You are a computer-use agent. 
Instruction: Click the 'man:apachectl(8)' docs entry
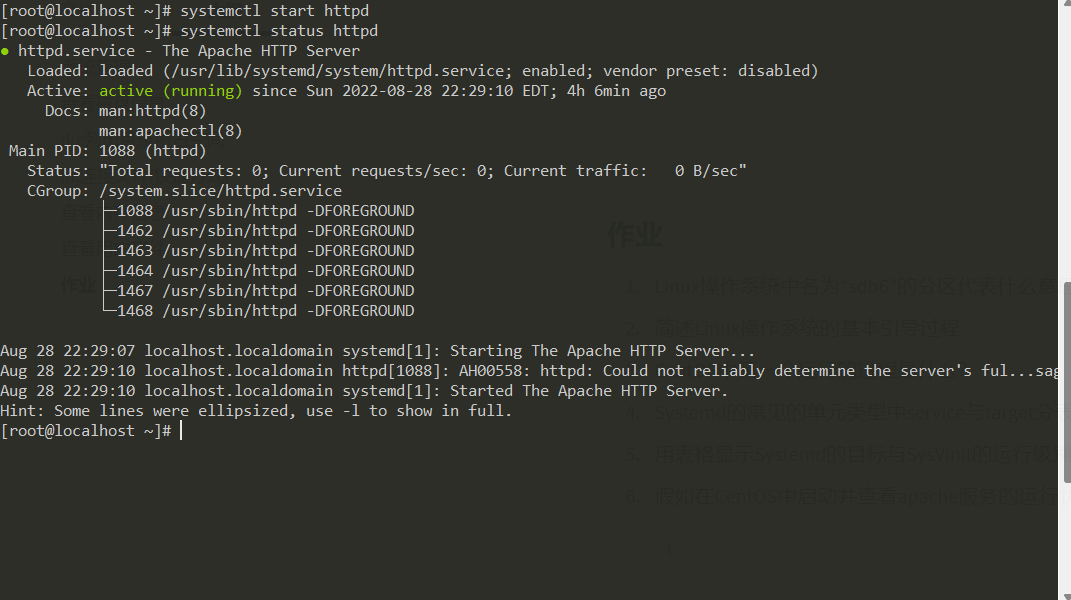[170, 131]
